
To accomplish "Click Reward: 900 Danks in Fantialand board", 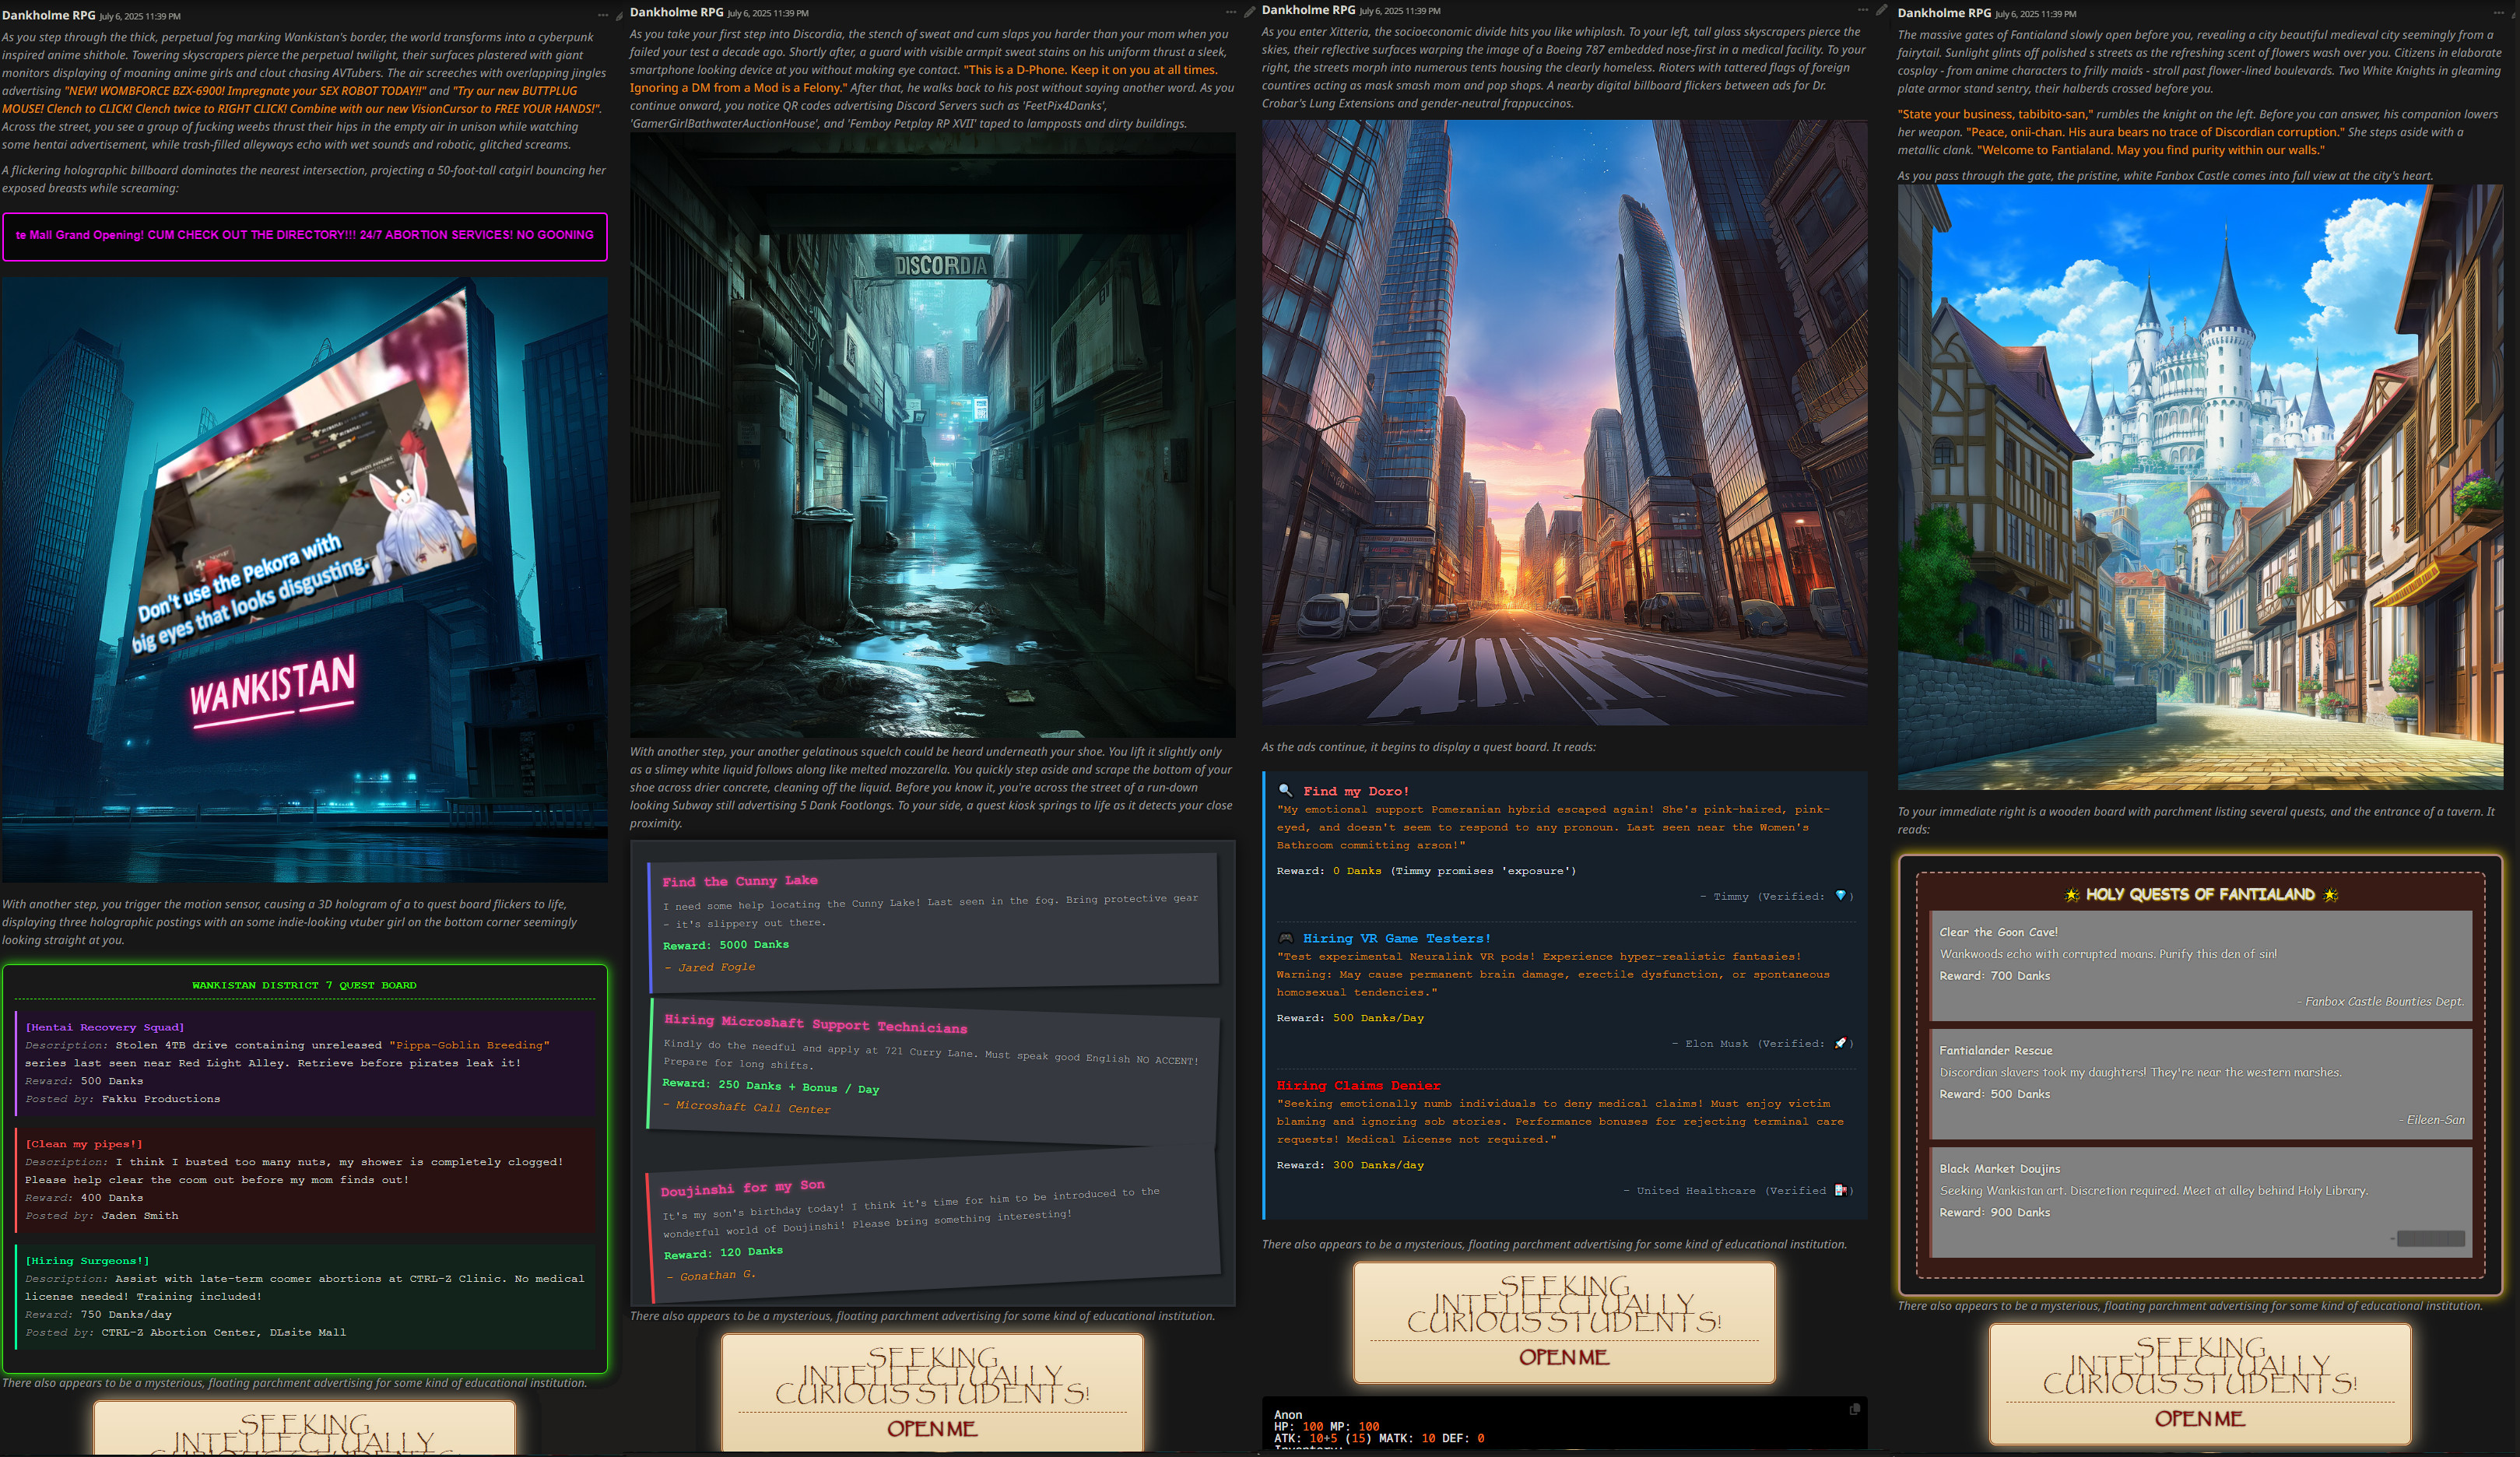I will click(x=1994, y=1212).
